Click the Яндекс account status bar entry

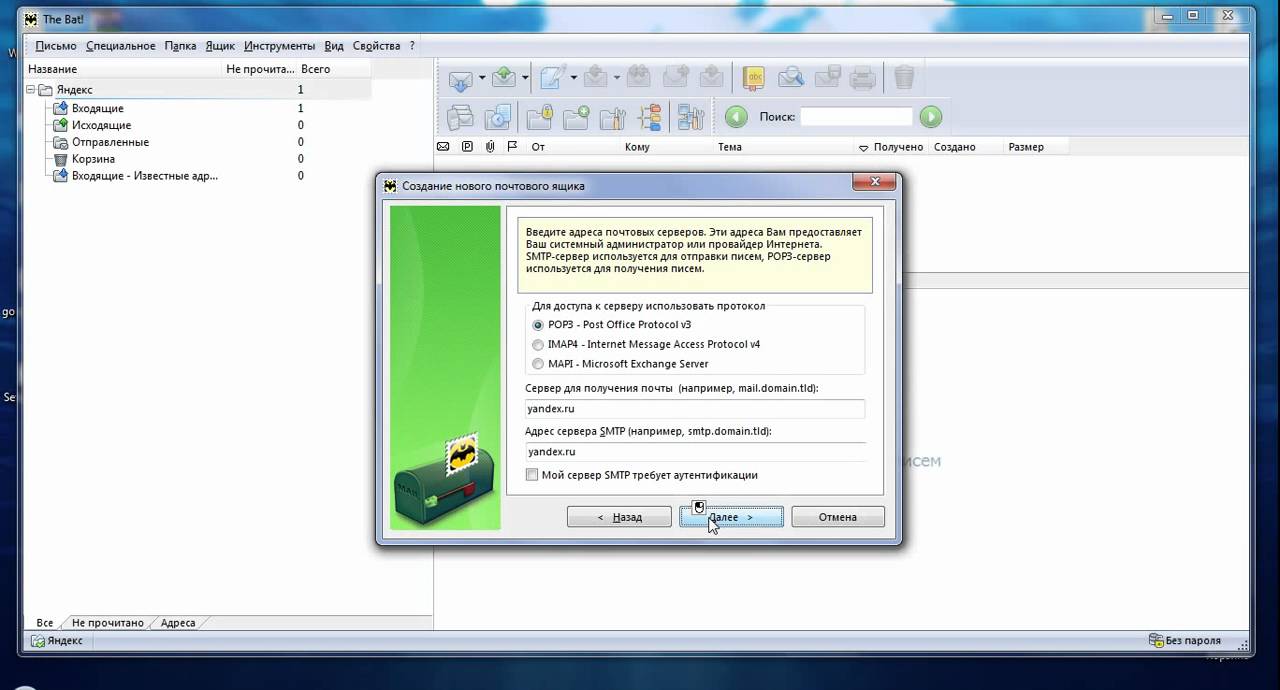pos(57,641)
